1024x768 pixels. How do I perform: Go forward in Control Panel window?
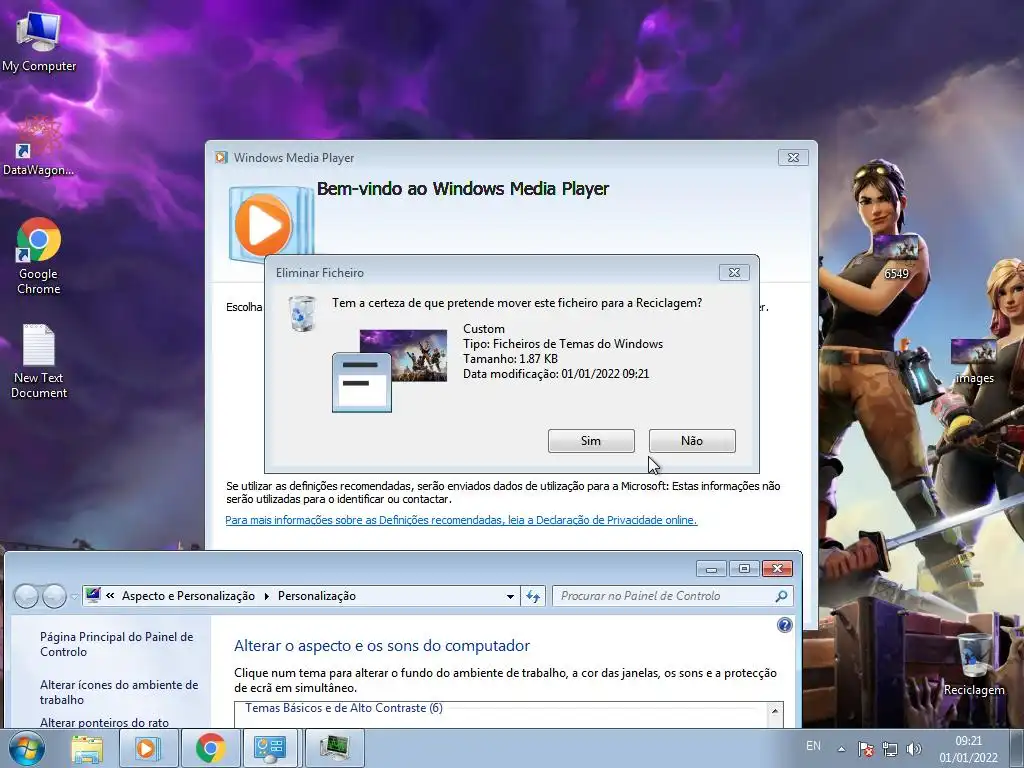54,596
